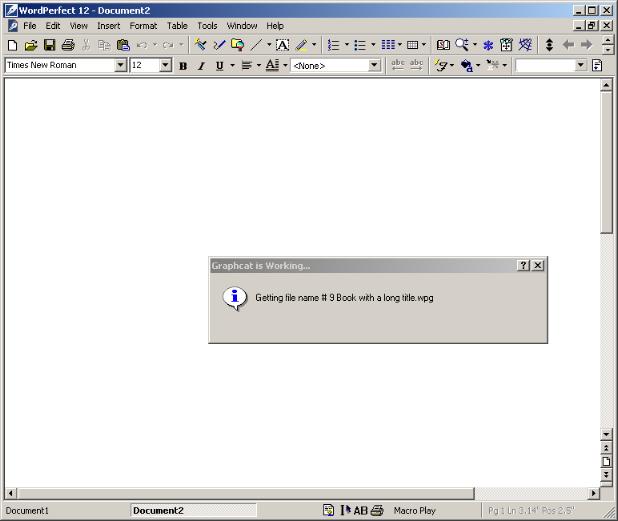The width and height of the screenshot is (618, 521).
Task: Toggle Underline formatting
Action: 220,66
